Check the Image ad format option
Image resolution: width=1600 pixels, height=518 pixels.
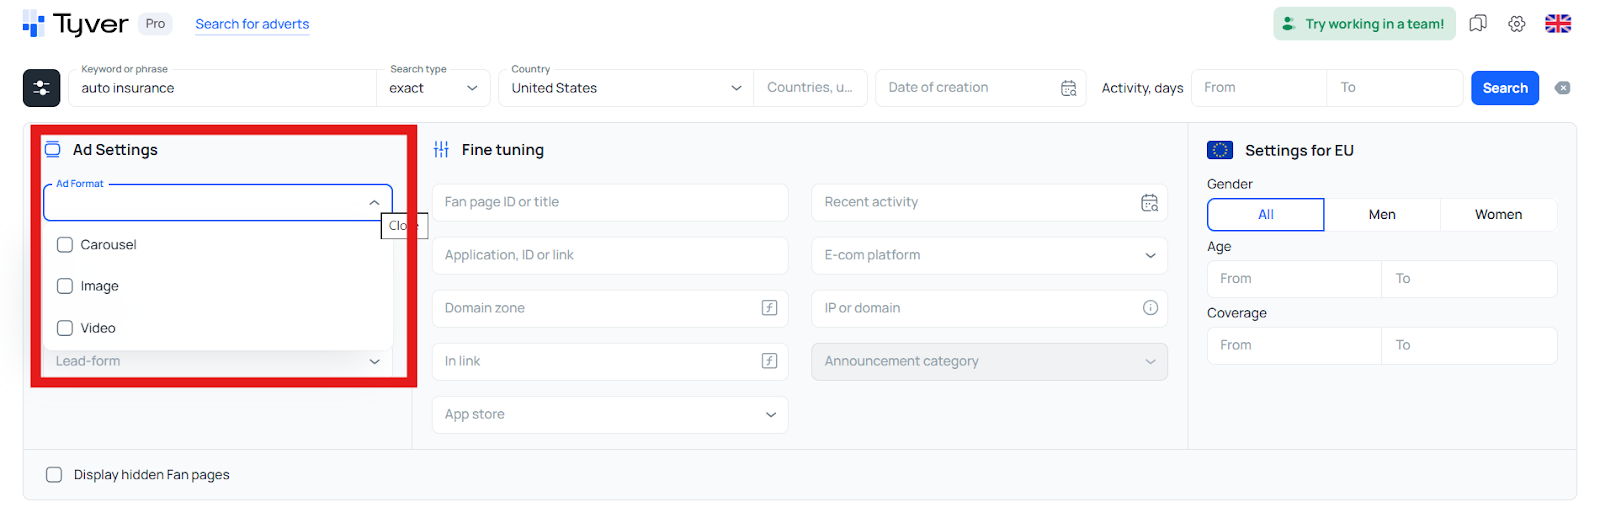(65, 286)
